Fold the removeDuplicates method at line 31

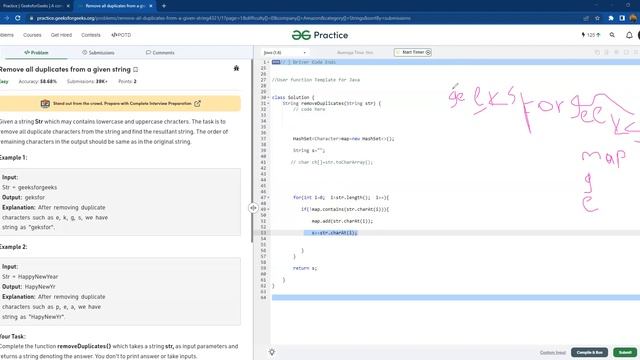pyautogui.click(x=268, y=103)
